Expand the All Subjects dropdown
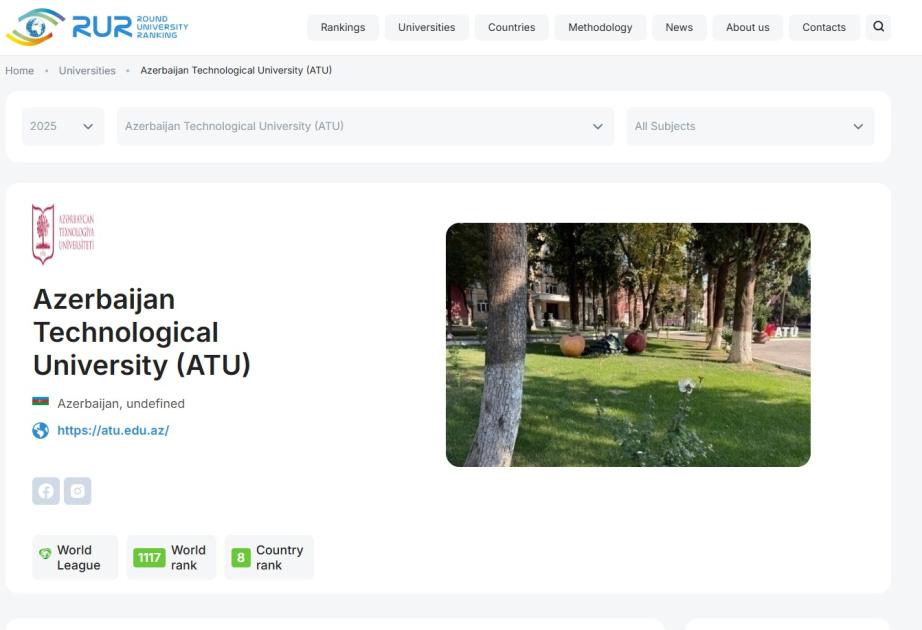922x630 pixels. [749, 127]
